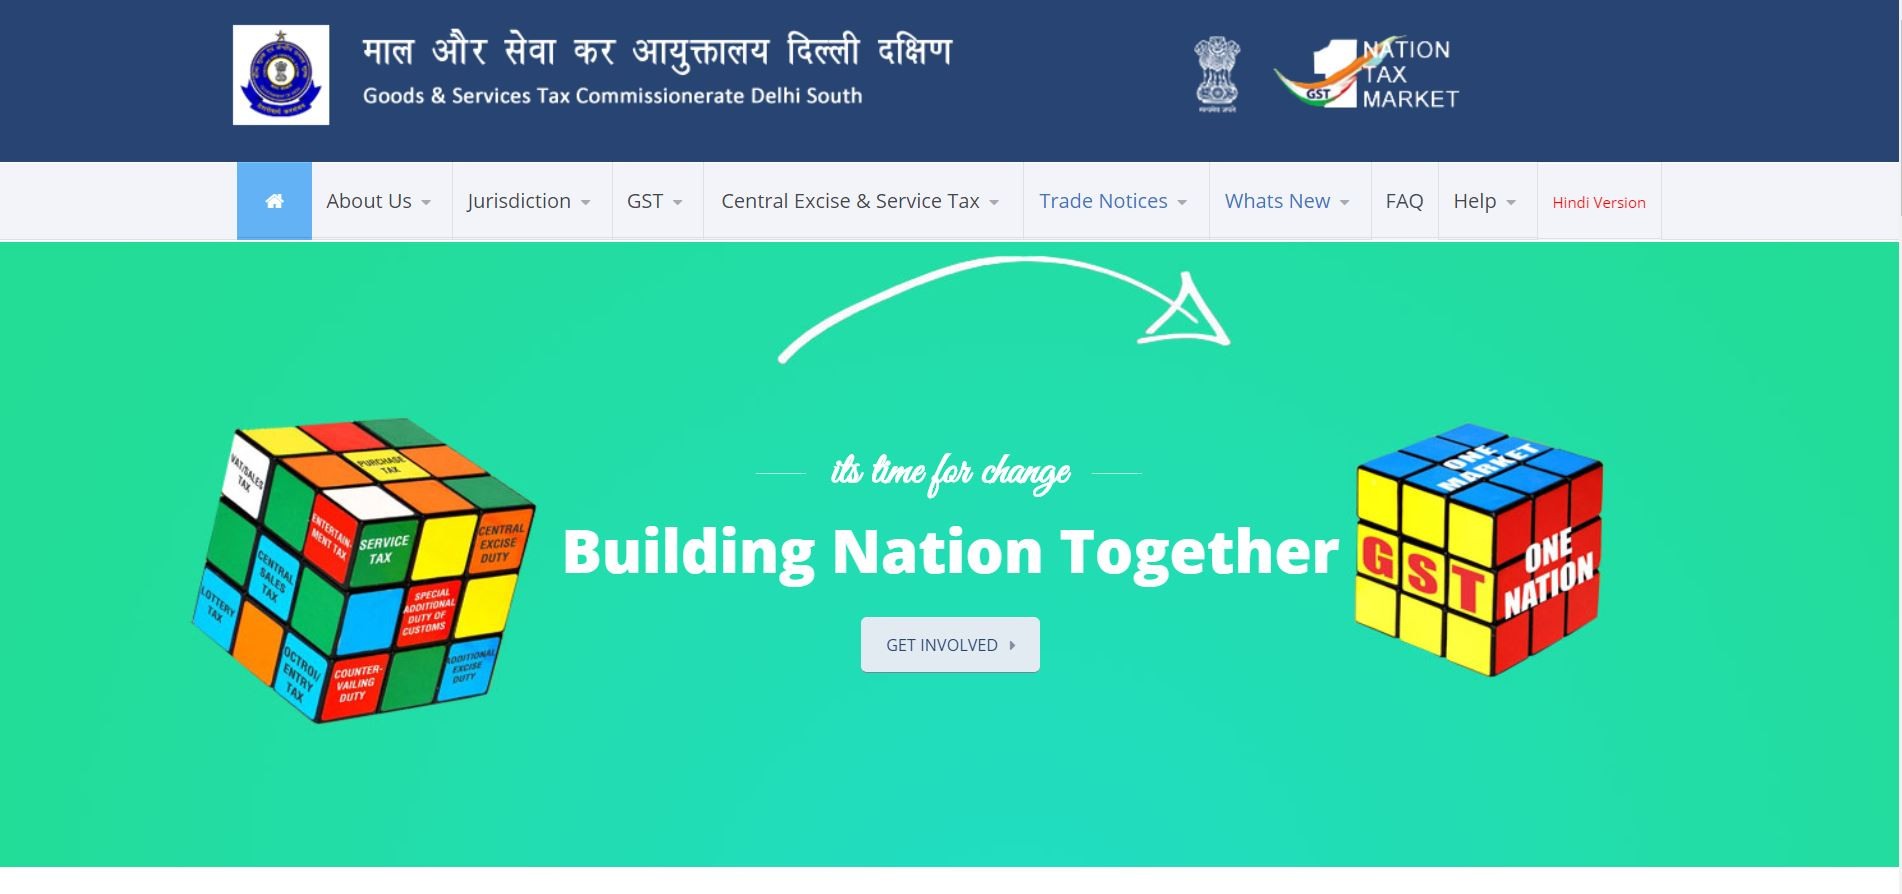
Task: Open the Jurisdiction dropdown
Action: tap(530, 201)
